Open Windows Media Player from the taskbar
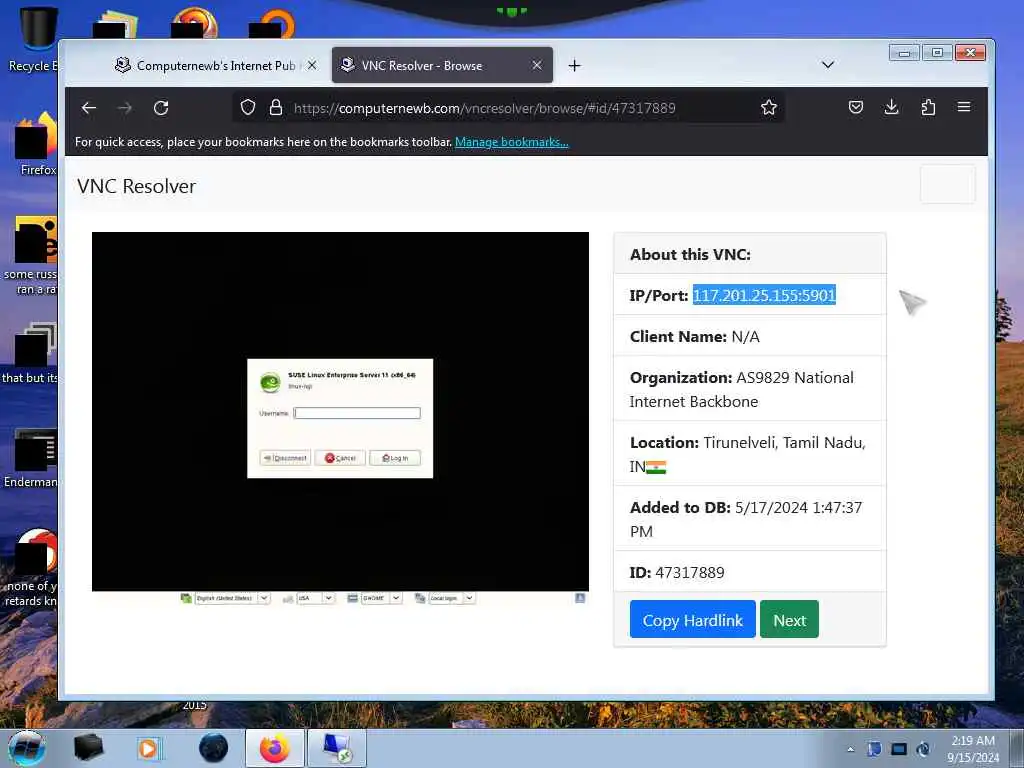This screenshot has width=1024, height=768. click(148, 748)
